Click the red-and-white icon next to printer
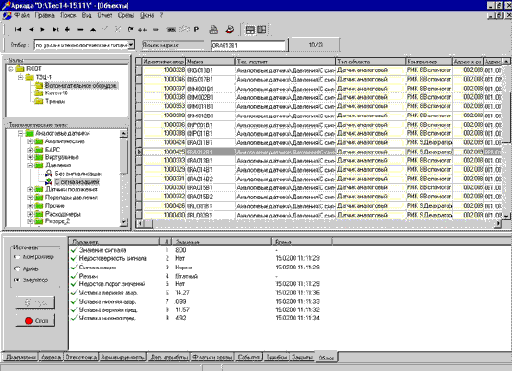512x371 pixels. pyautogui.click(x=230, y=30)
